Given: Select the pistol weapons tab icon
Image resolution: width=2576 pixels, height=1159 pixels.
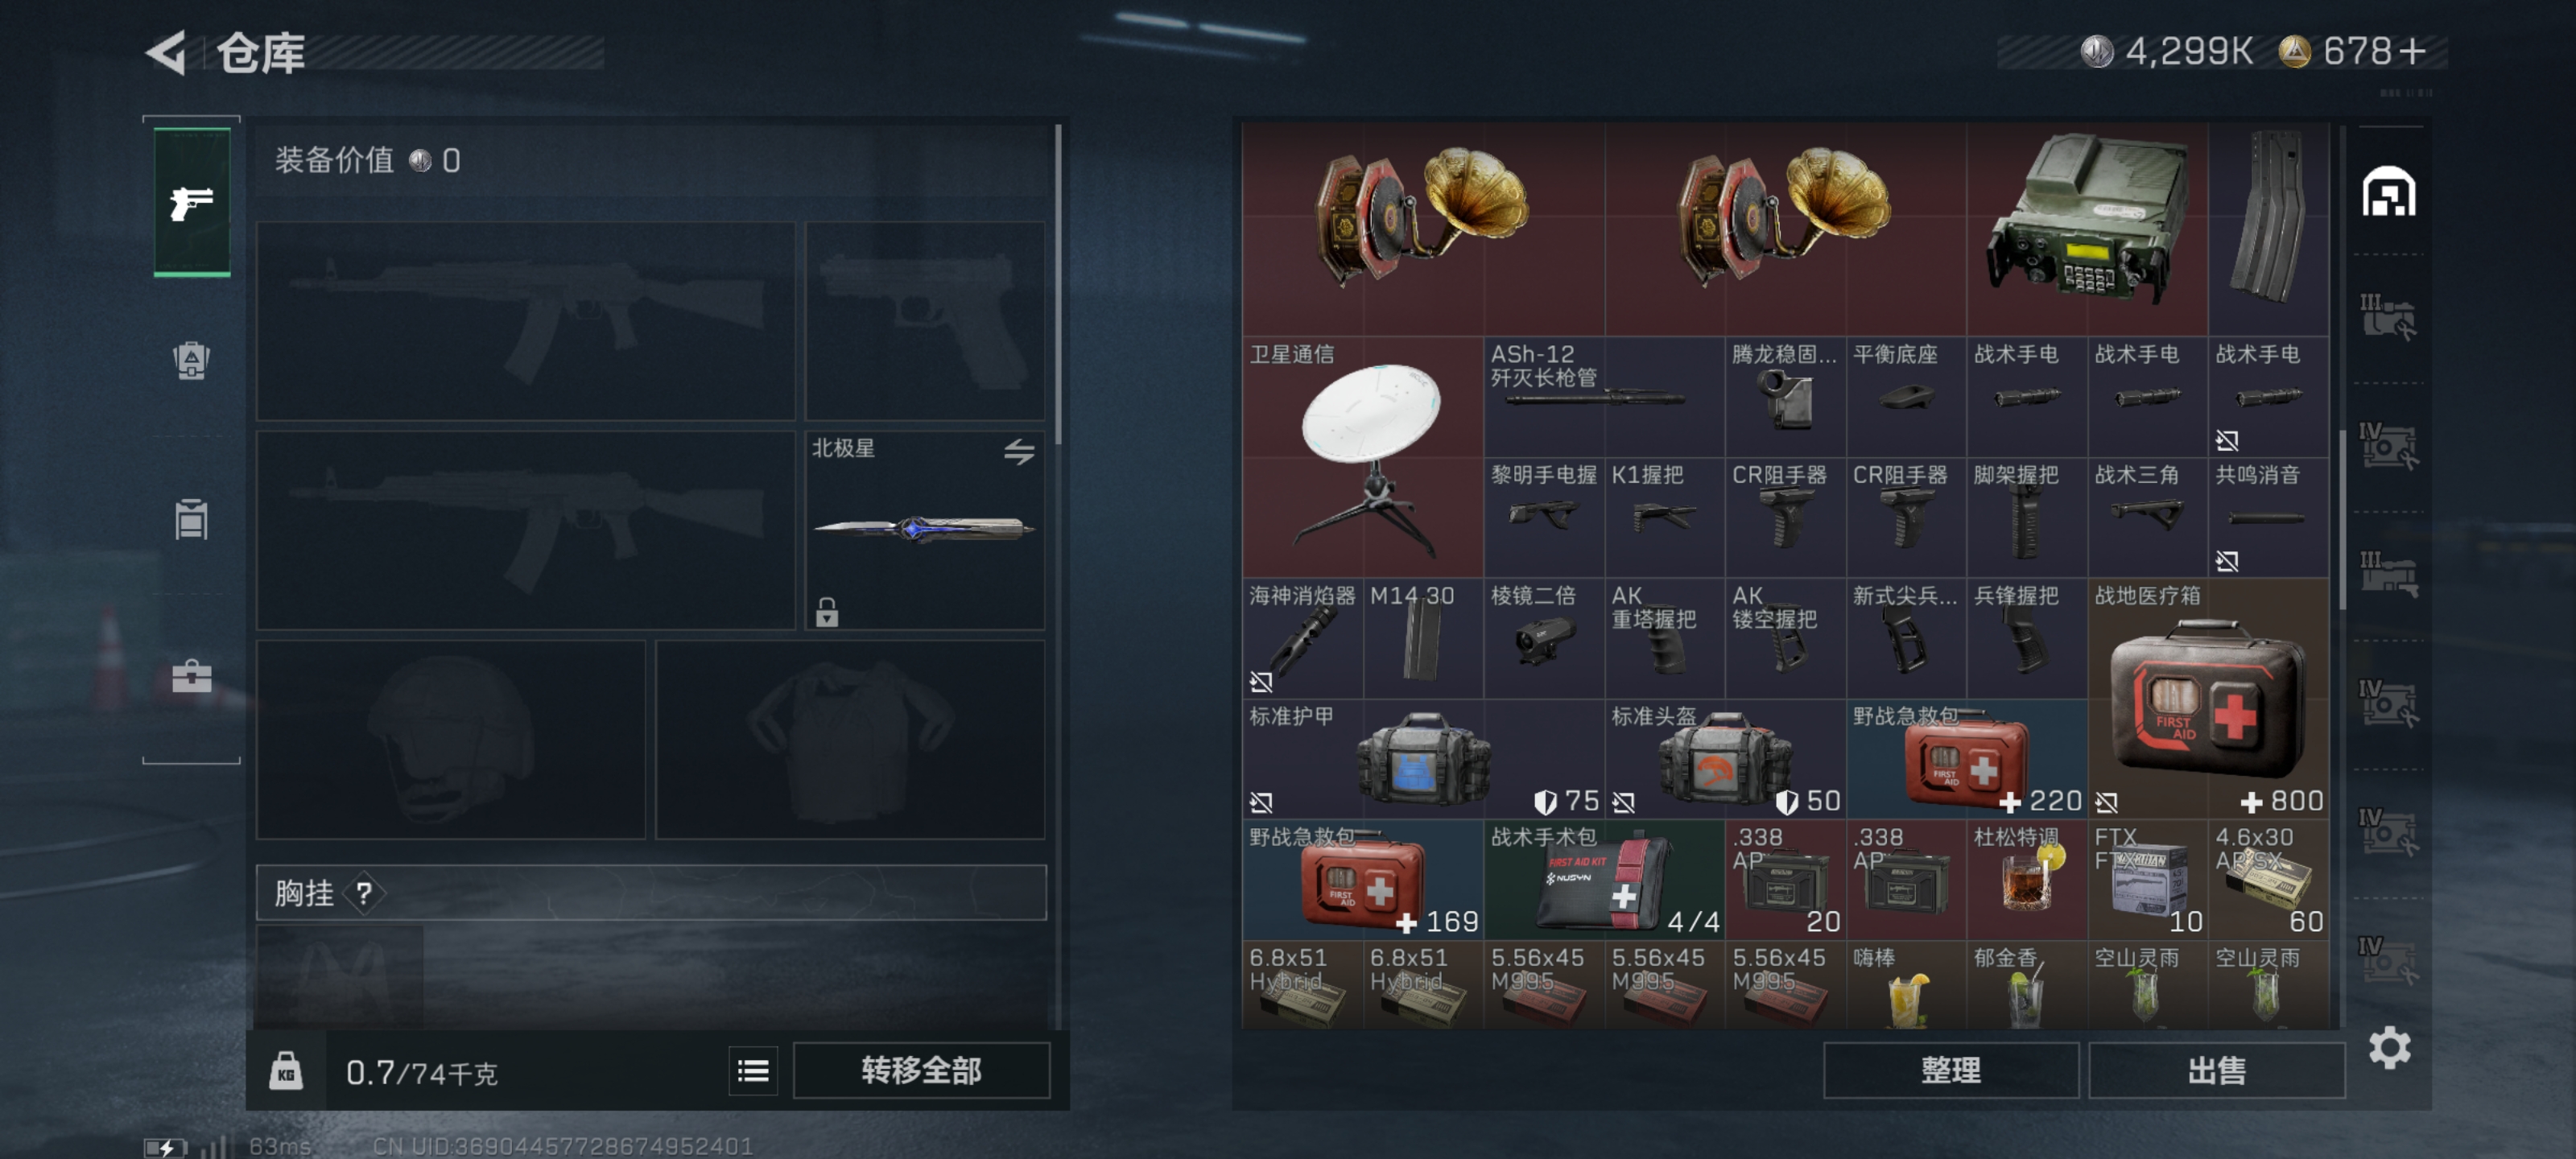Looking at the screenshot, I should [191, 203].
